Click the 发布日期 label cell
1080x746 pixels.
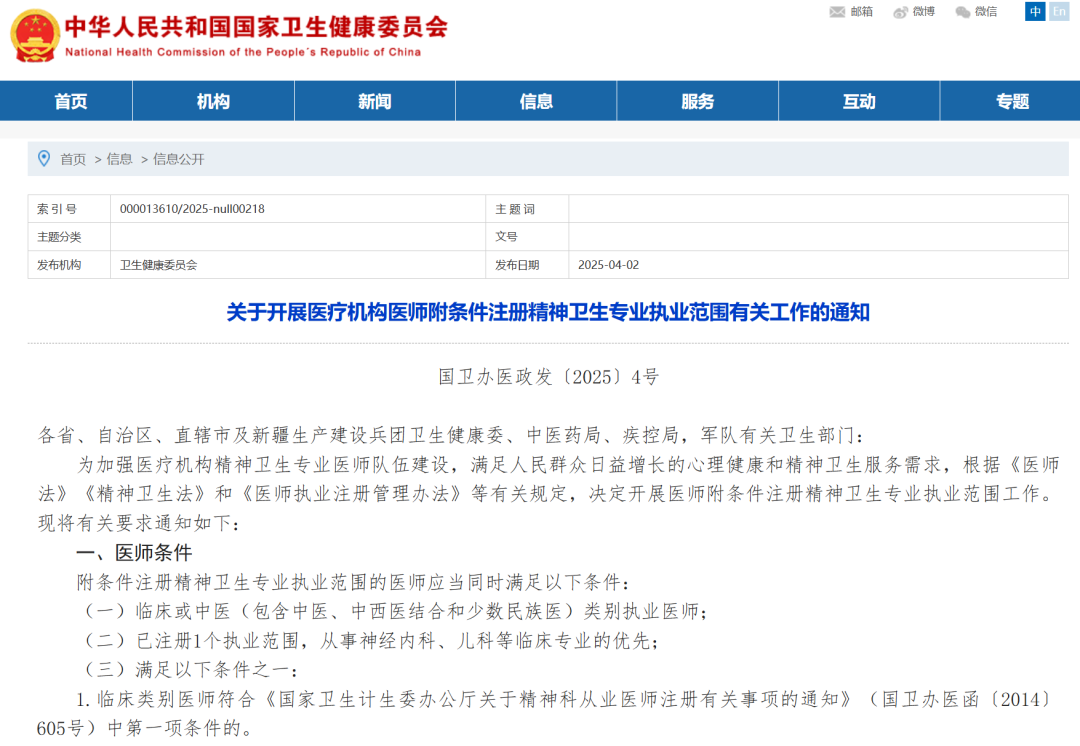(527, 265)
